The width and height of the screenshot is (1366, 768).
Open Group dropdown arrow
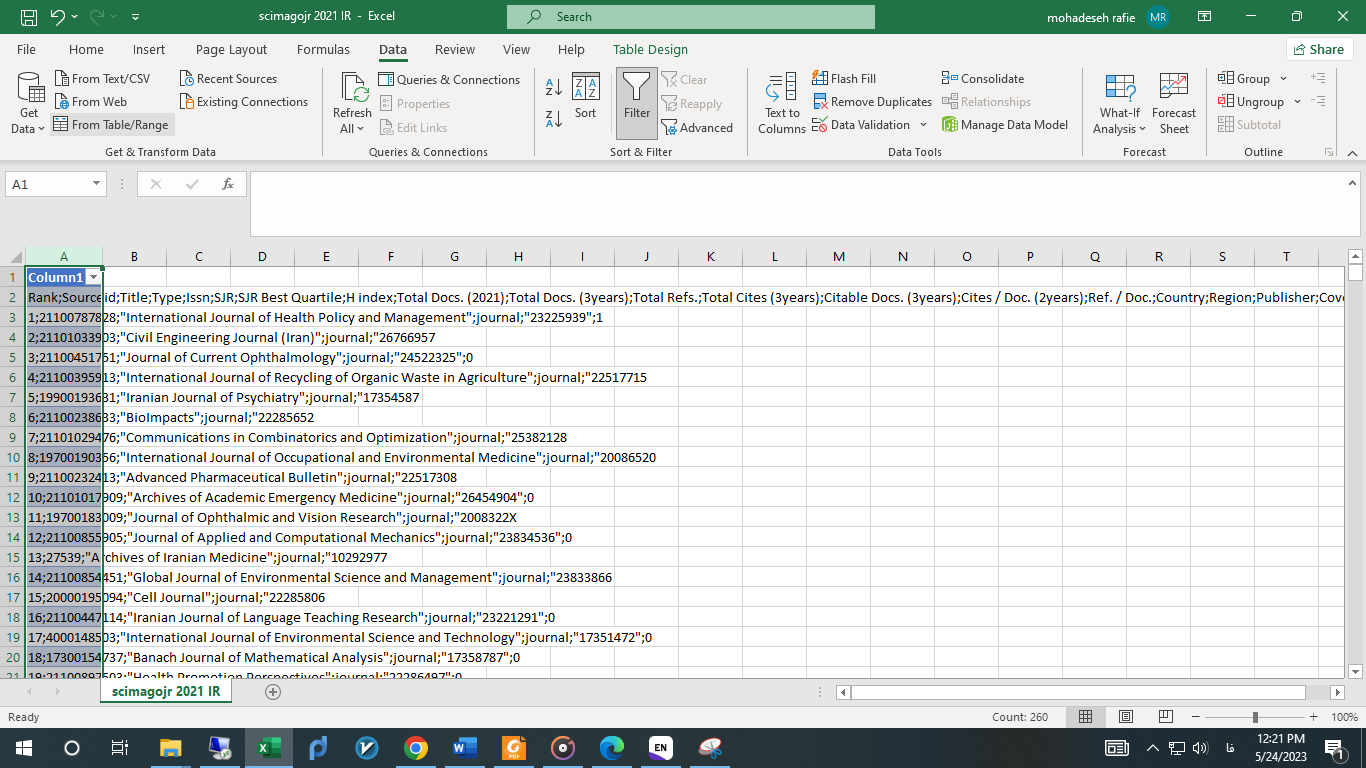point(1282,79)
